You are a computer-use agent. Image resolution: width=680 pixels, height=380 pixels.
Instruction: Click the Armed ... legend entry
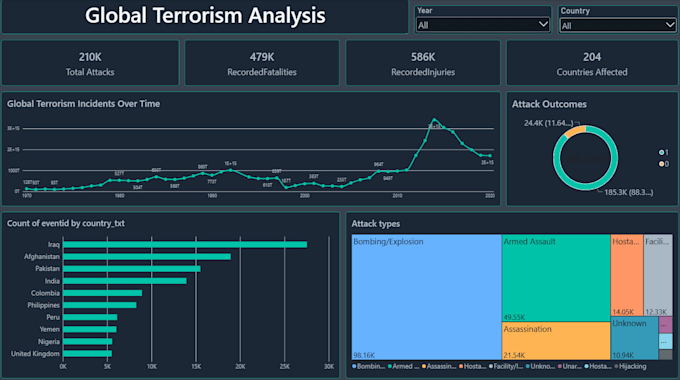(x=404, y=367)
